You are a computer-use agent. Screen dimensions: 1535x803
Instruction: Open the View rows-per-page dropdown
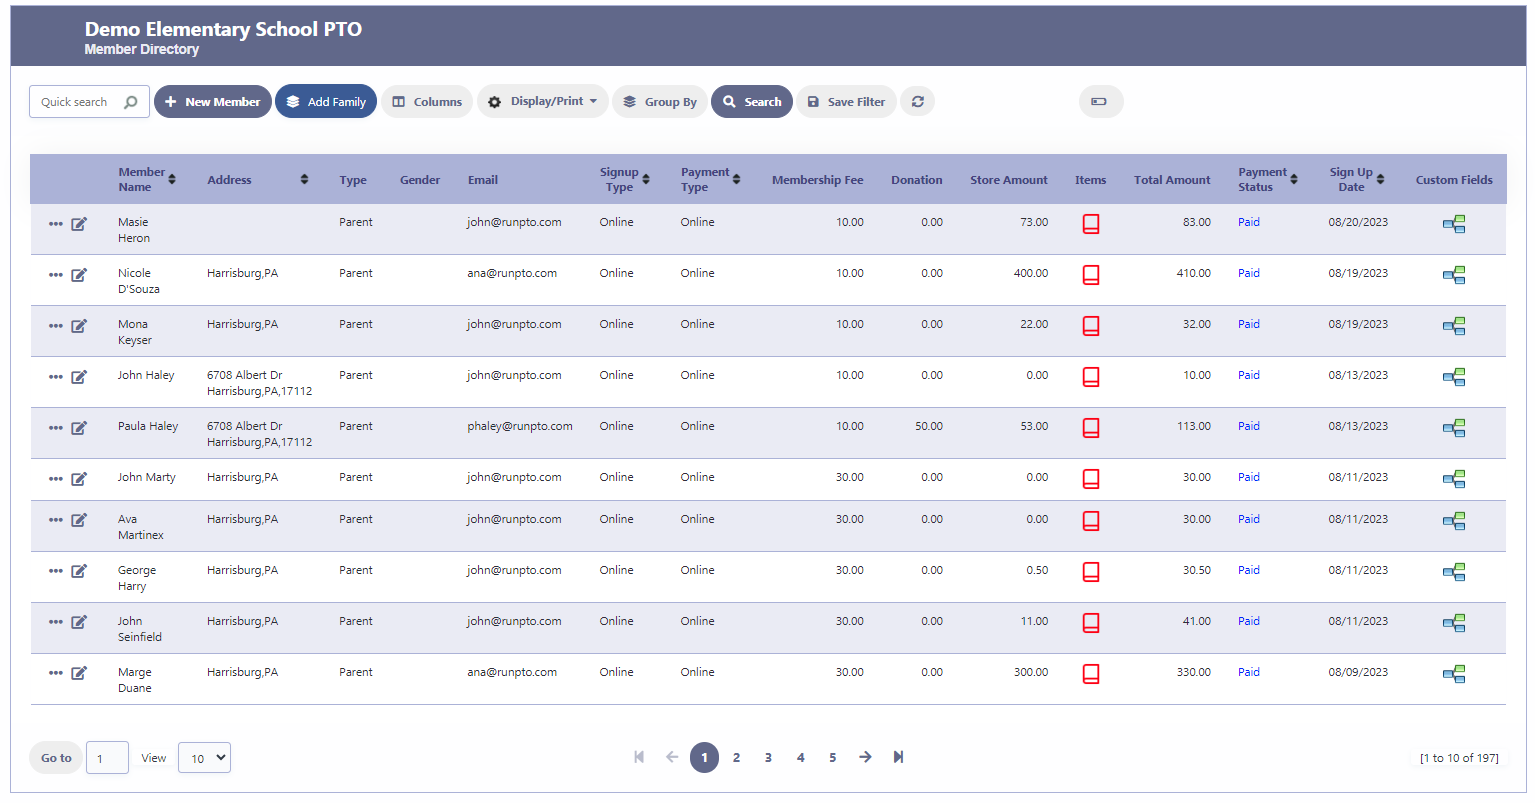tap(204, 758)
